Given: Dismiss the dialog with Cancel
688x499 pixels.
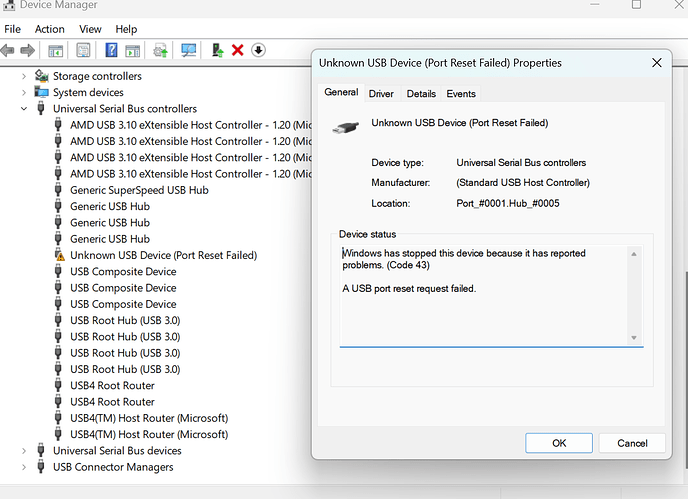Looking at the screenshot, I should [632, 443].
